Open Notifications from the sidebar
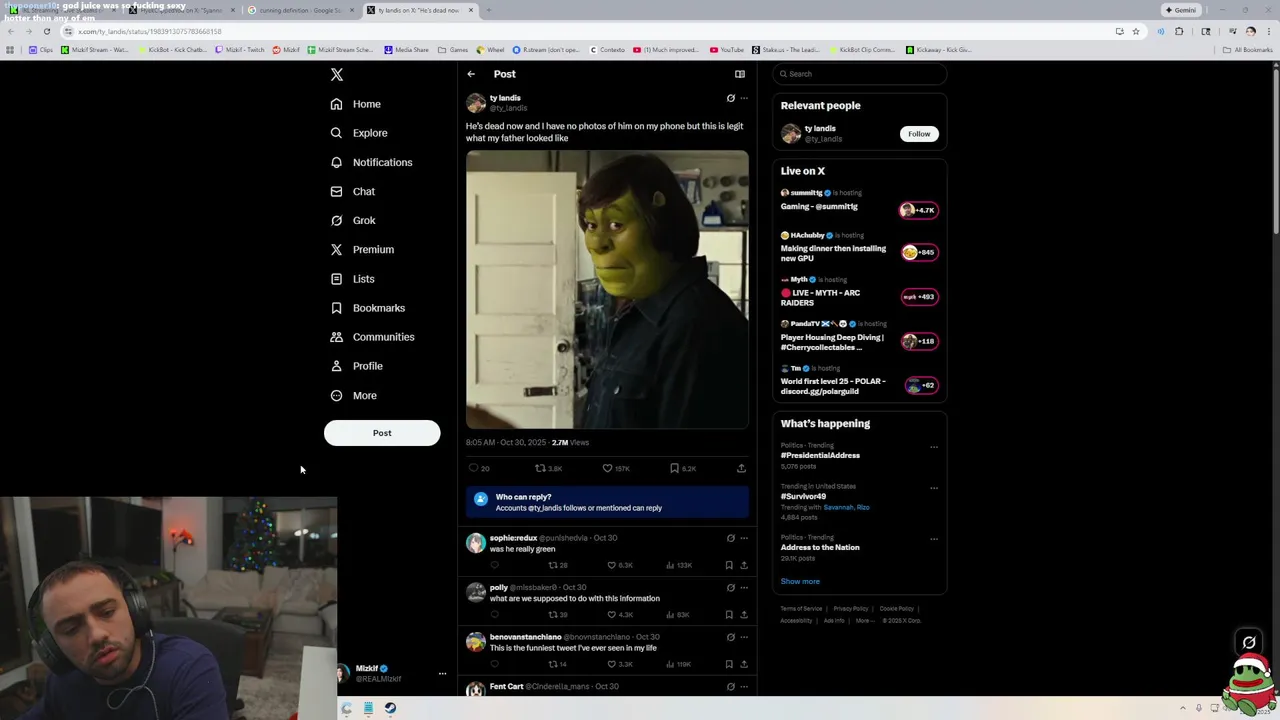The height and width of the screenshot is (720, 1280). pyautogui.click(x=371, y=162)
